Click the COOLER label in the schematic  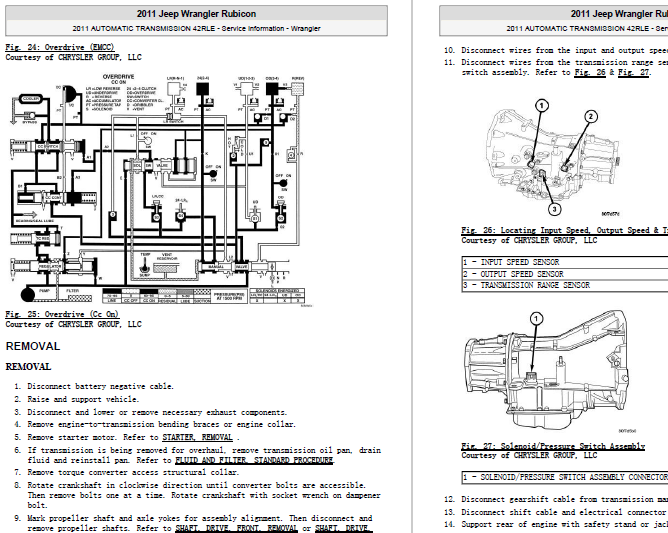click(x=31, y=99)
